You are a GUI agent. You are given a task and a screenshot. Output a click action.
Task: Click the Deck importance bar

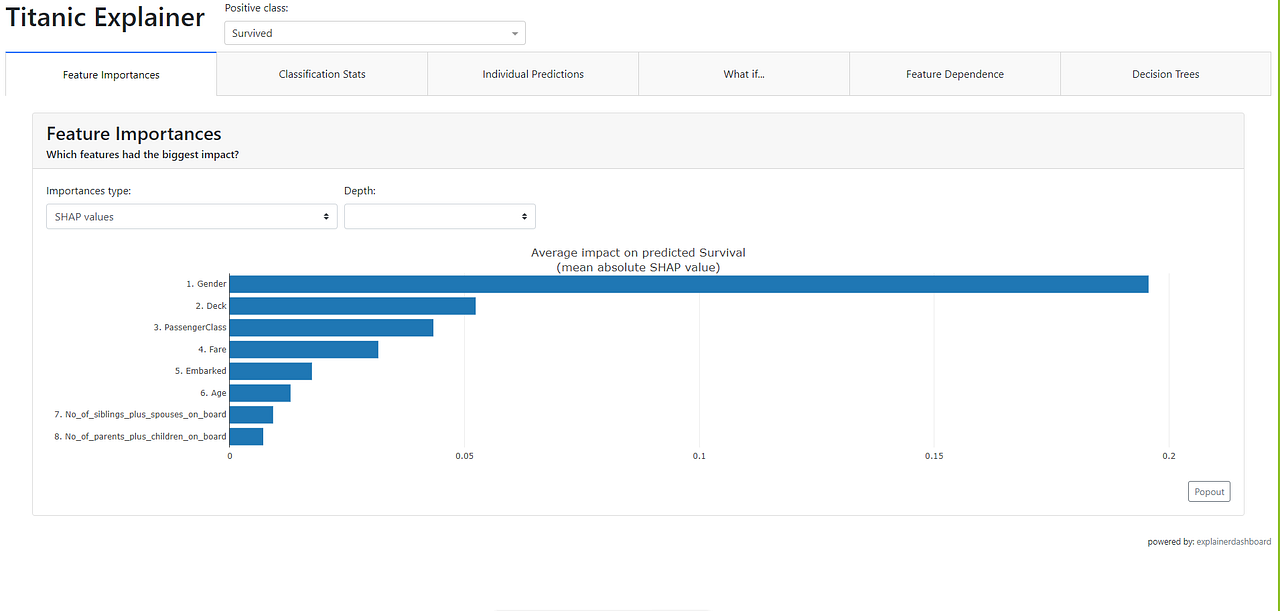click(x=352, y=305)
